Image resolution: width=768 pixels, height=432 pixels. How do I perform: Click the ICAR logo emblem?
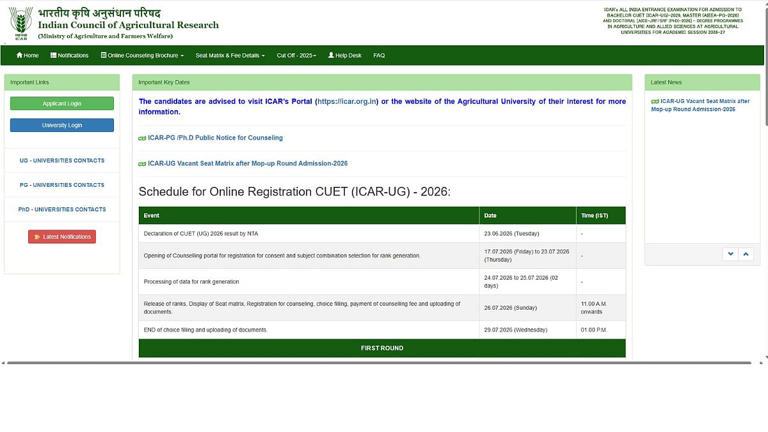21,23
